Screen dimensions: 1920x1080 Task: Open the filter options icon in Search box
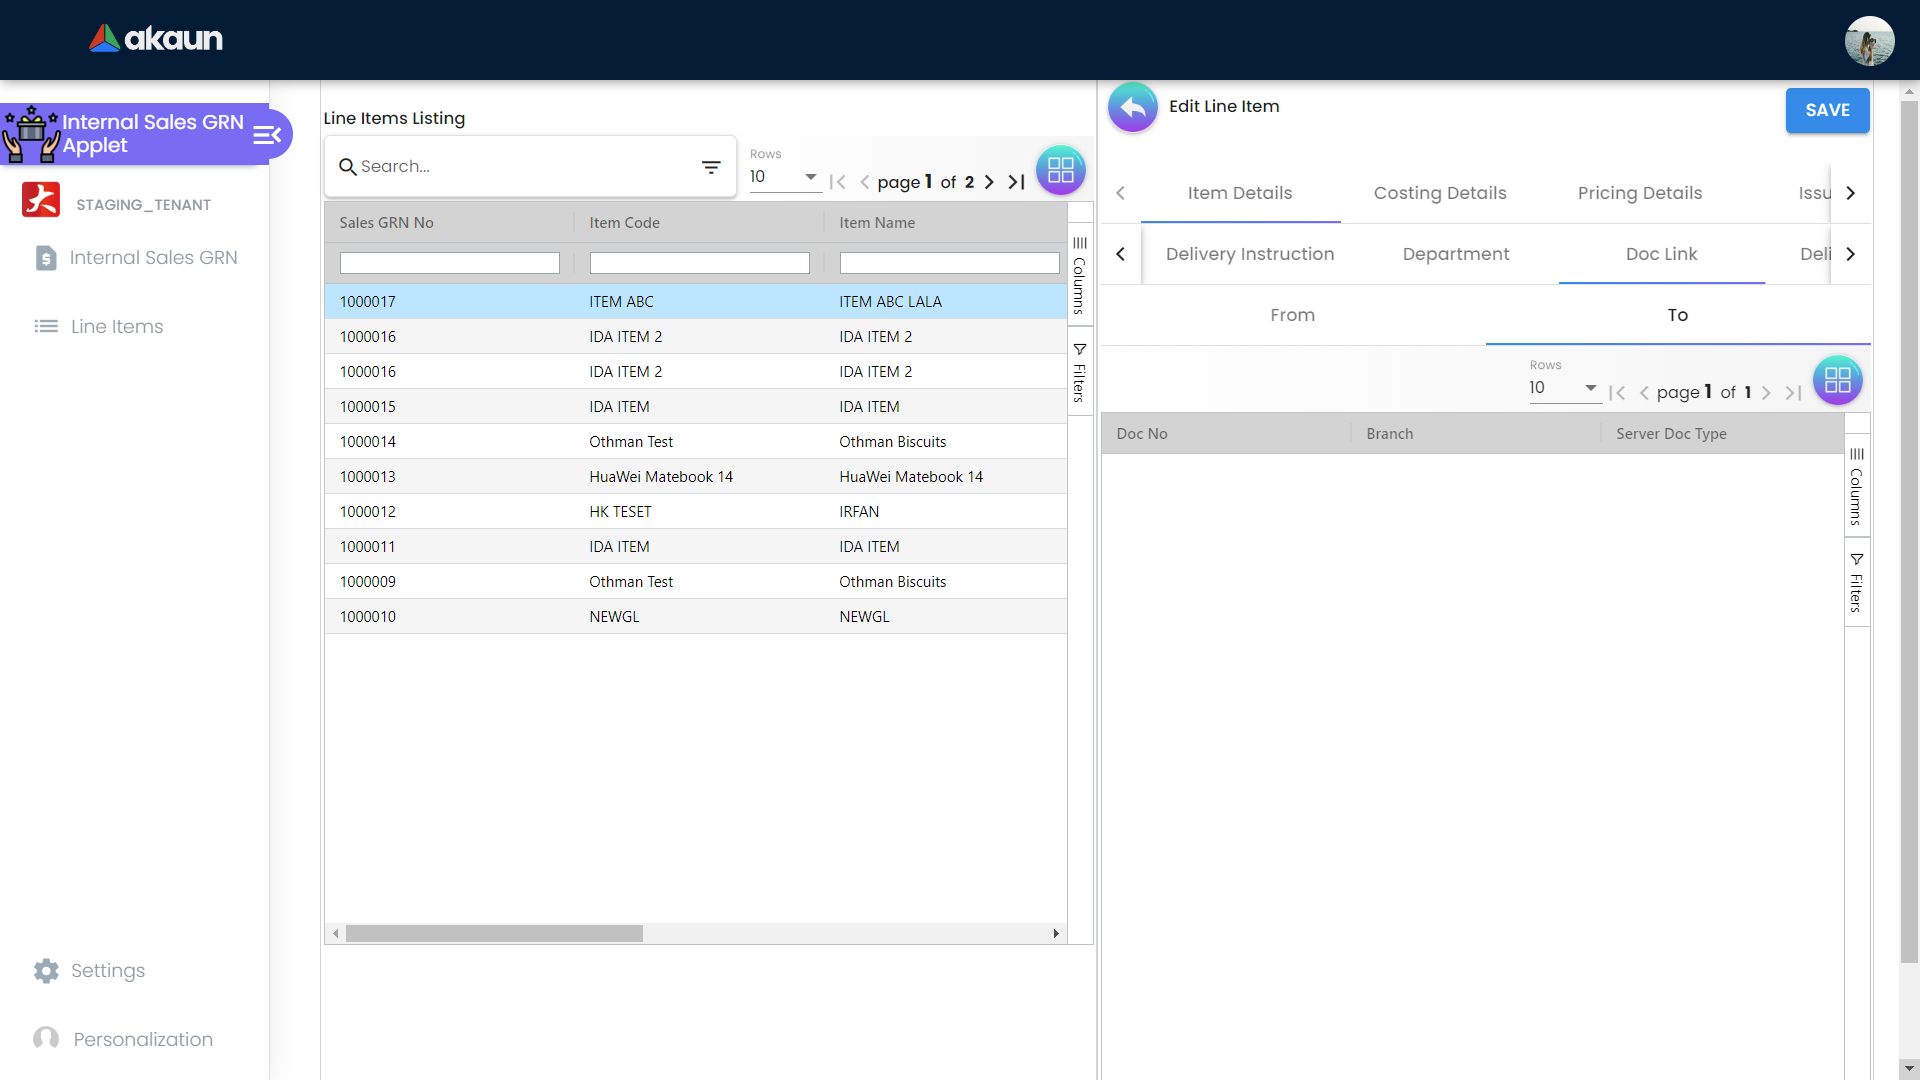[711, 167]
